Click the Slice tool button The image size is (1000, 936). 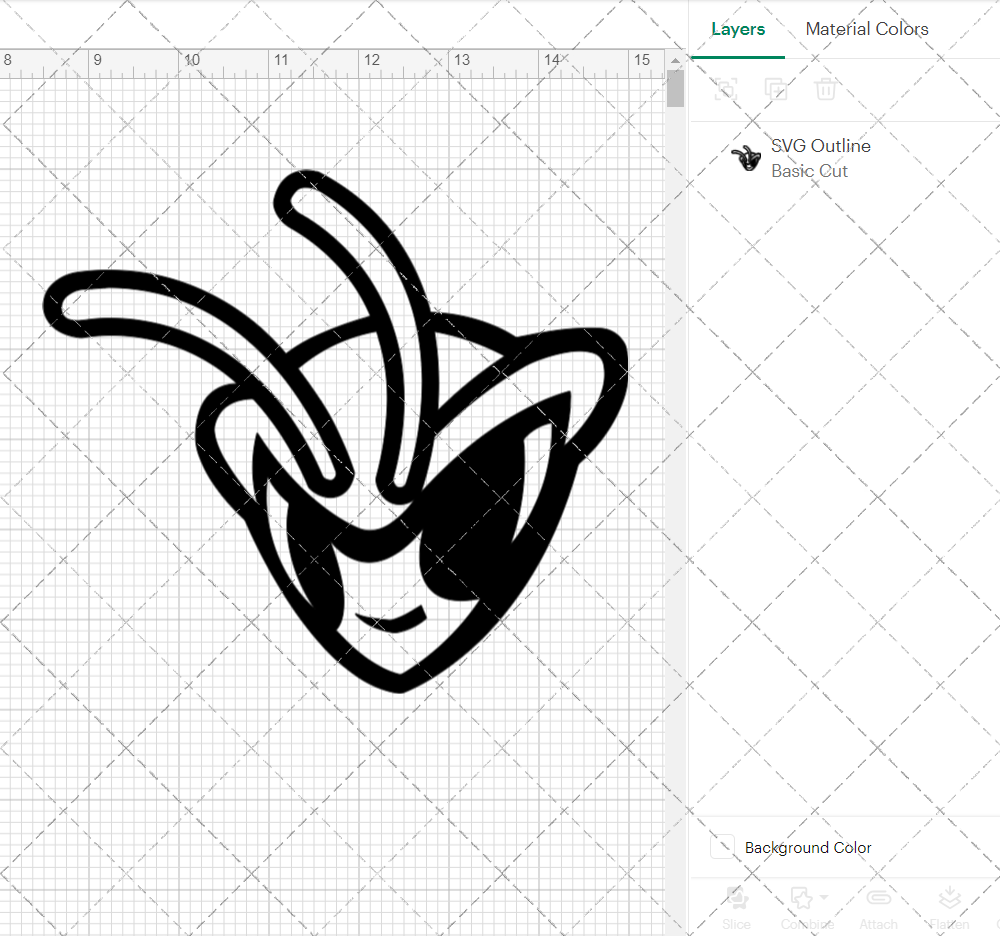point(737,908)
